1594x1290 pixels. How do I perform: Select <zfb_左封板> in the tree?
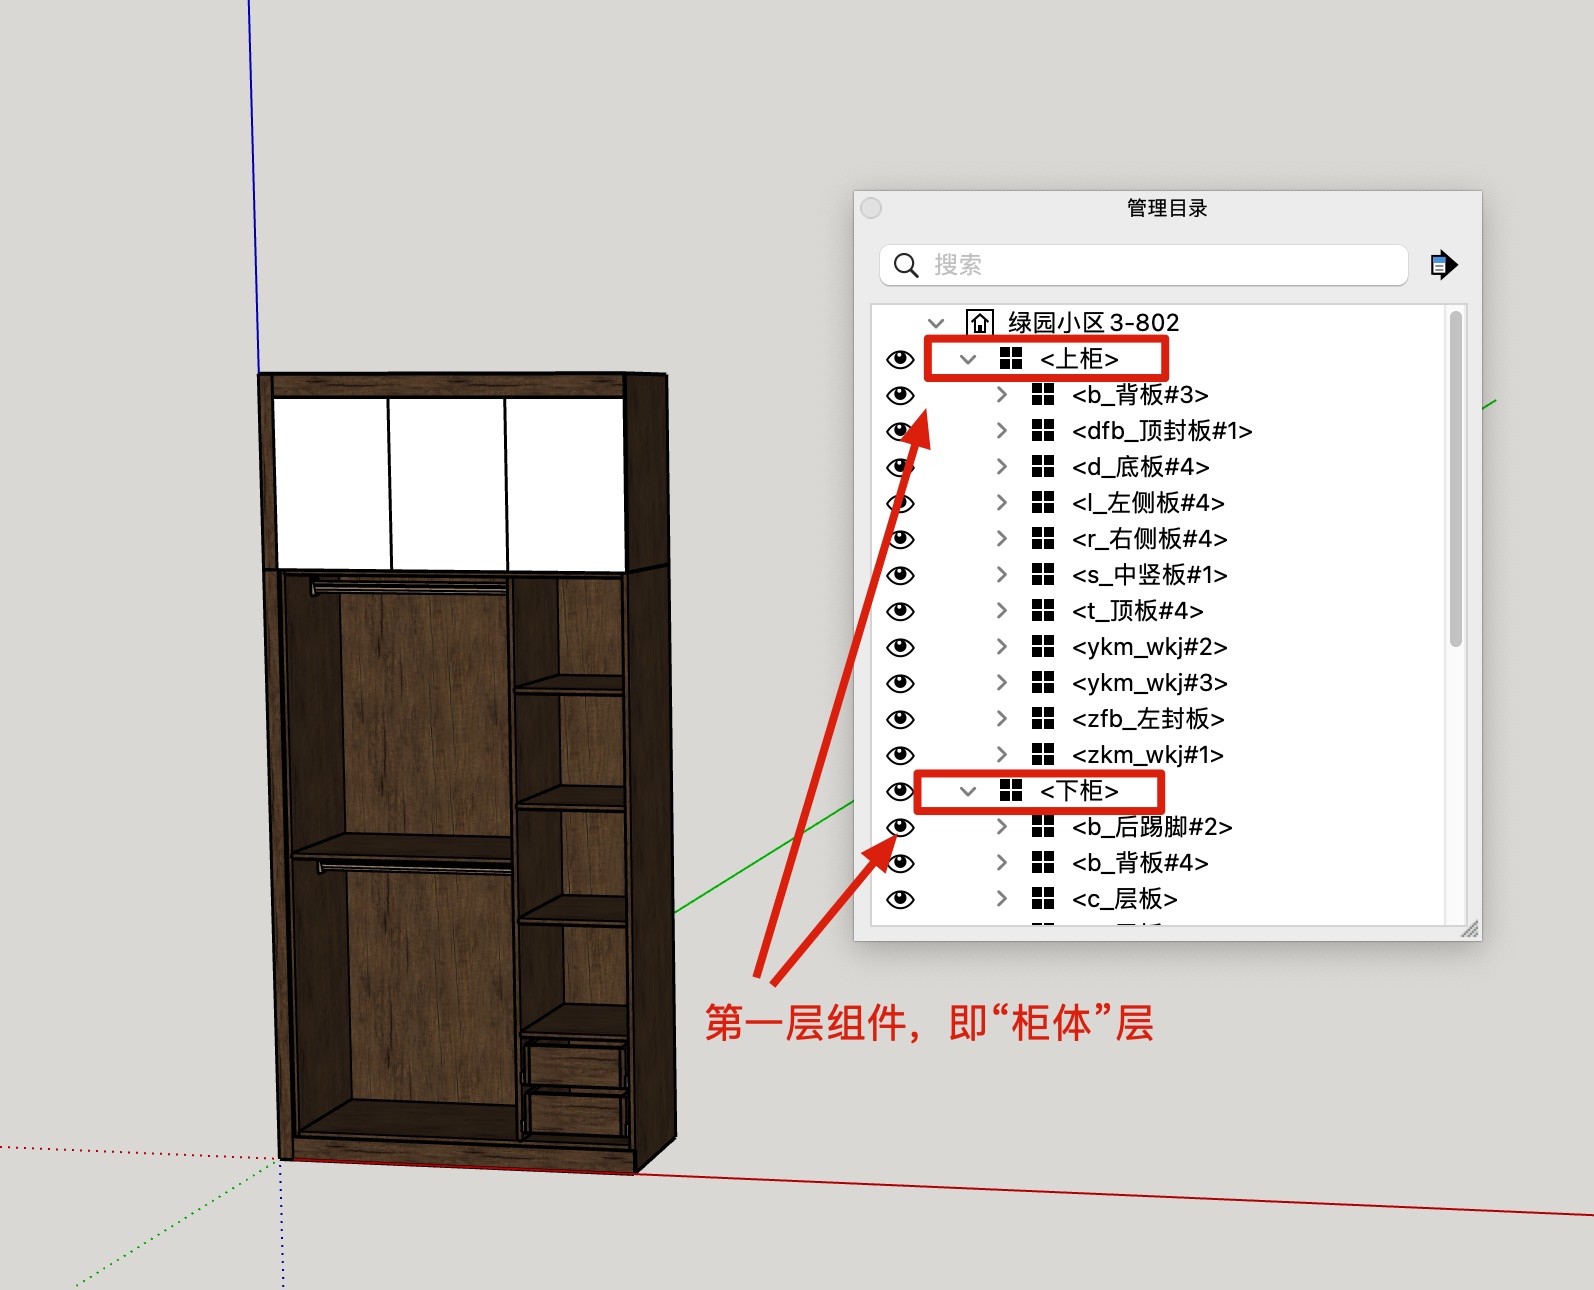[1148, 719]
